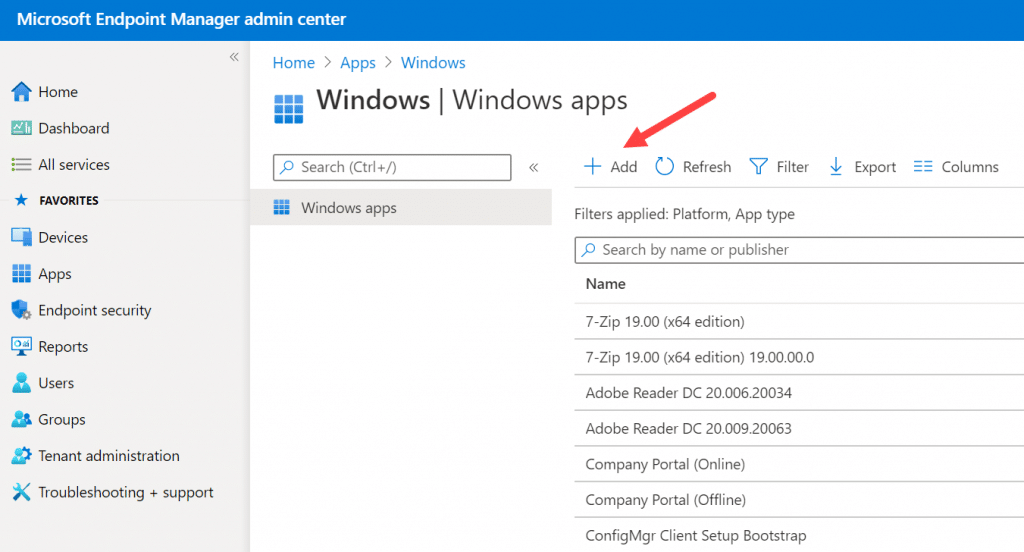The width and height of the screenshot is (1024, 552).
Task: Focus Search by name or publisher field
Action: coord(799,250)
